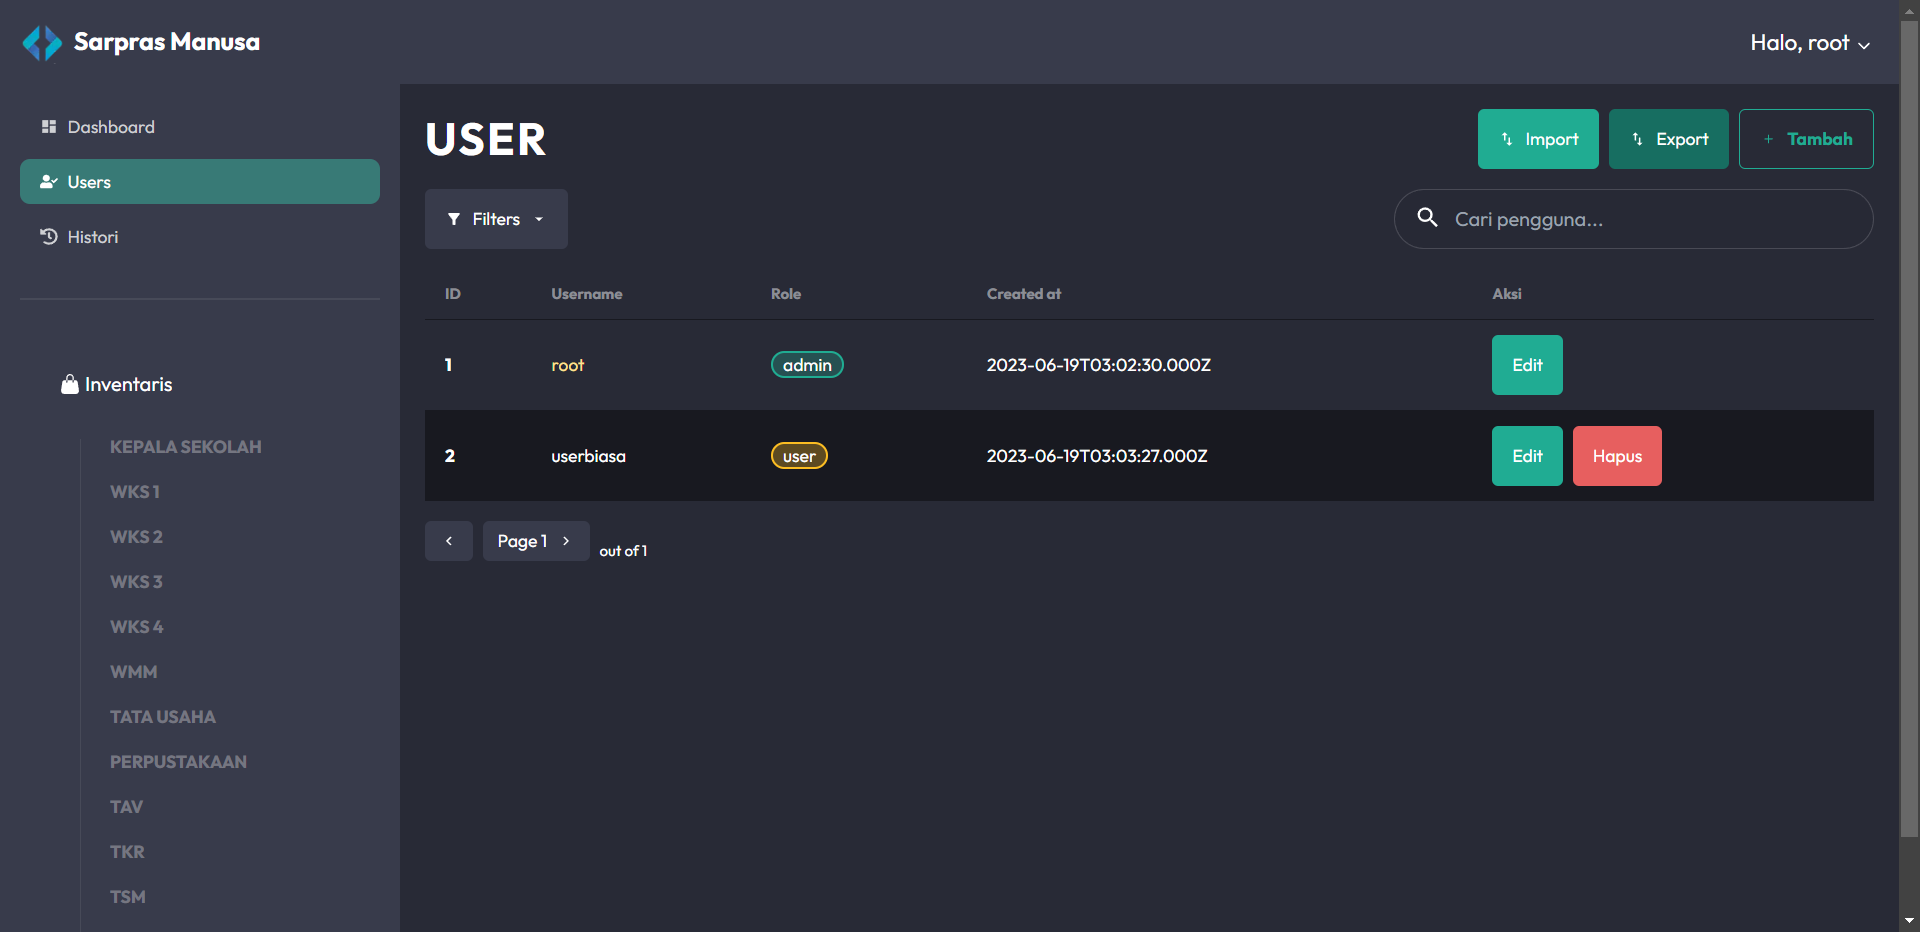Select the Users menu item
Viewport: 1920px width, 932px height.
pos(200,182)
